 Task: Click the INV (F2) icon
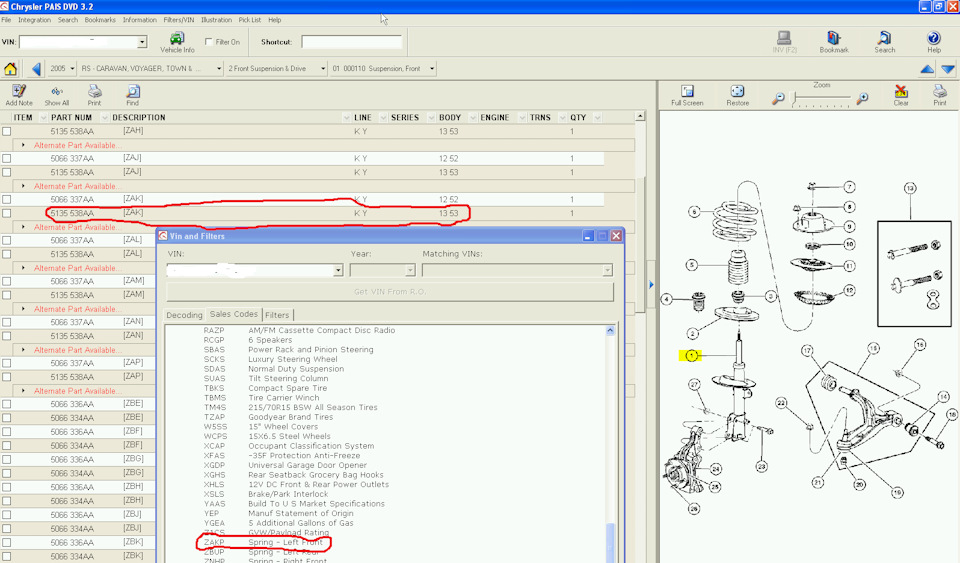point(784,42)
